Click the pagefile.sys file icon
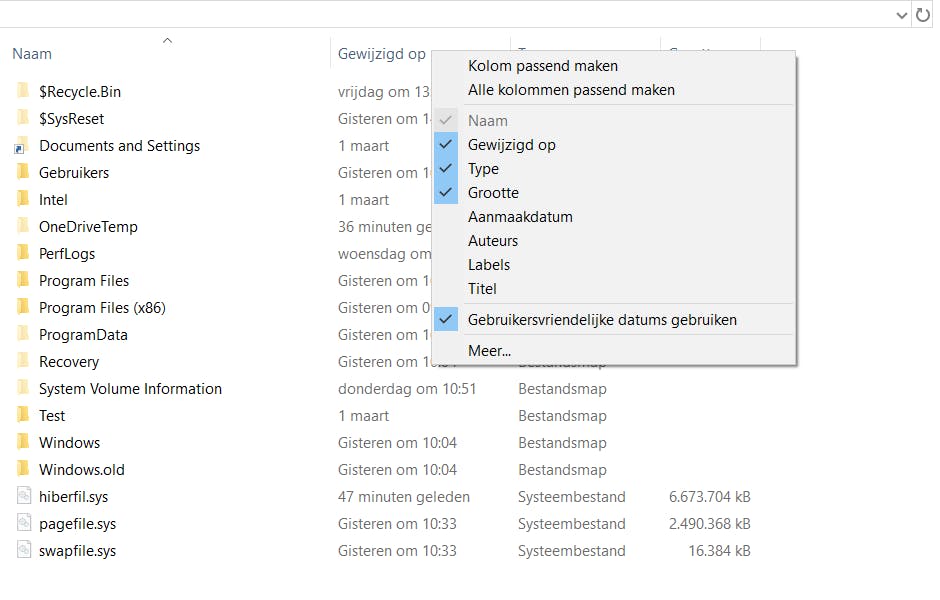 pyautogui.click(x=23, y=523)
